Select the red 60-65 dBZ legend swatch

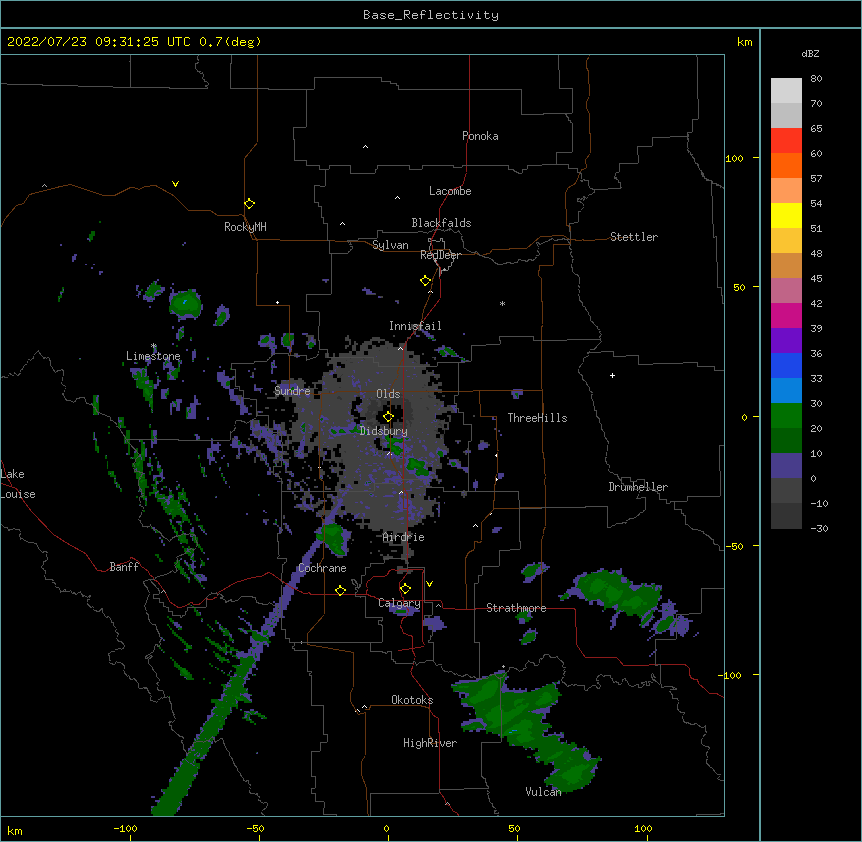coord(786,141)
